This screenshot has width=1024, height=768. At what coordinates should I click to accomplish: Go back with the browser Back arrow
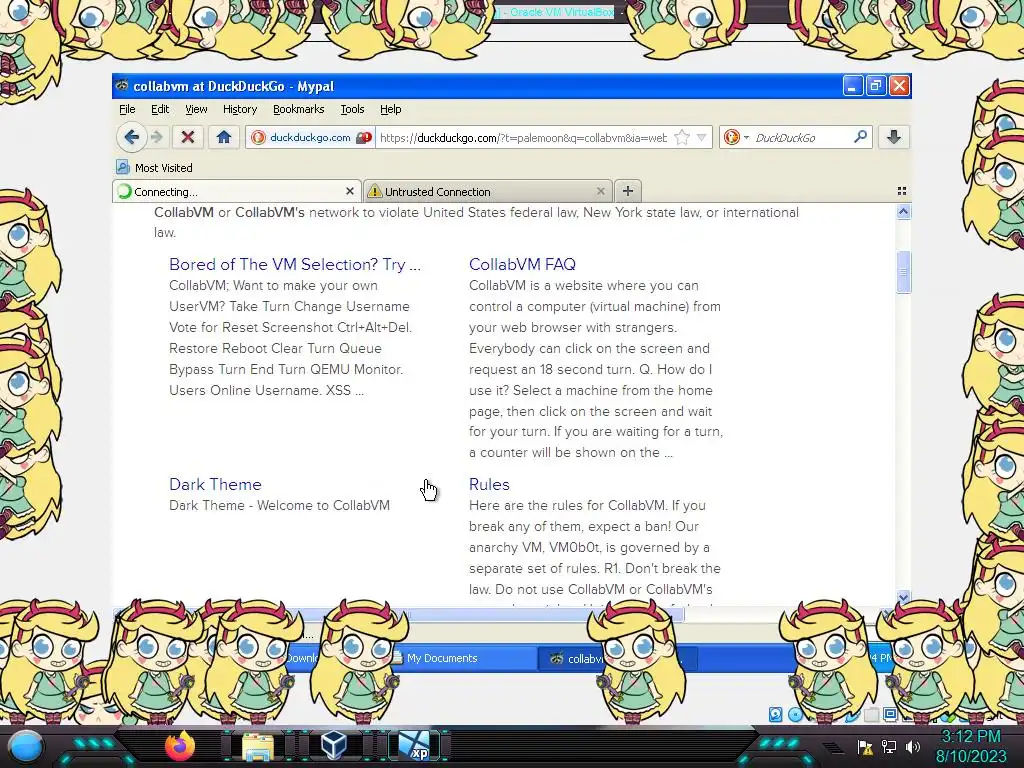point(131,137)
